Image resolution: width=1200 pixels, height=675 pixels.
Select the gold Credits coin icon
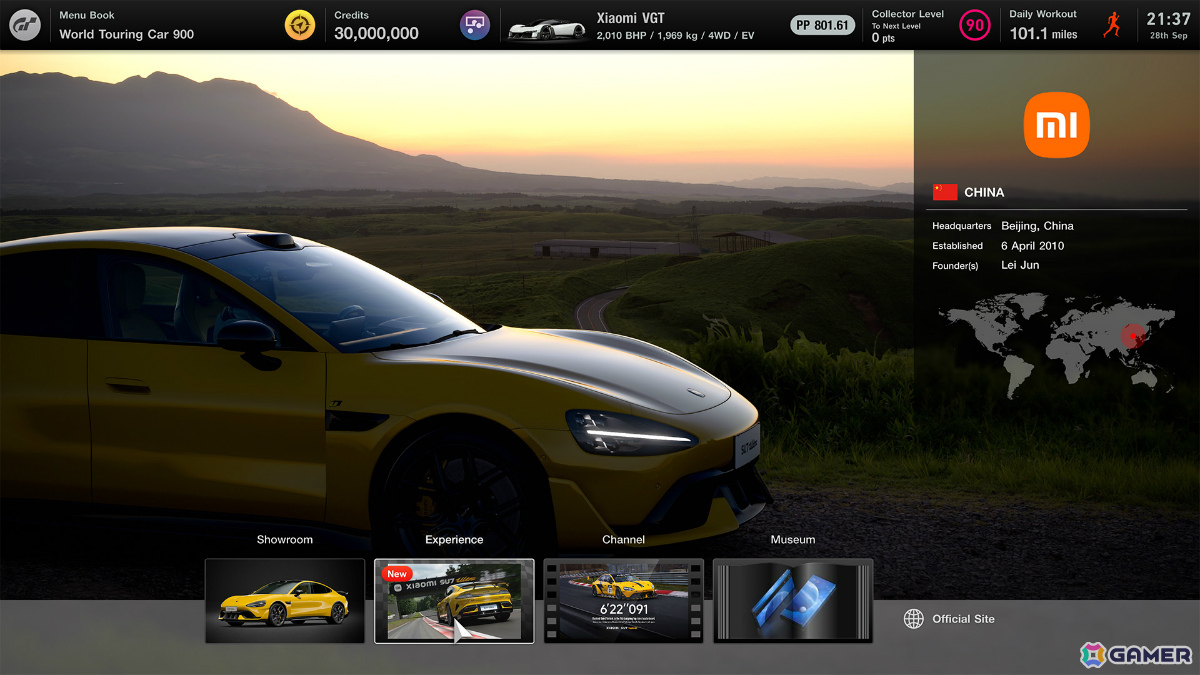tap(300, 25)
